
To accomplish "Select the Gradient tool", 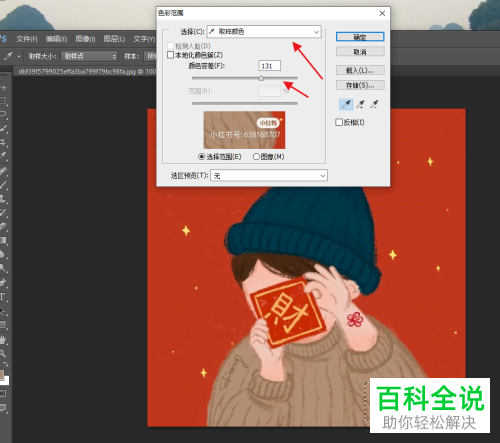I will click(x=3, y=240).
